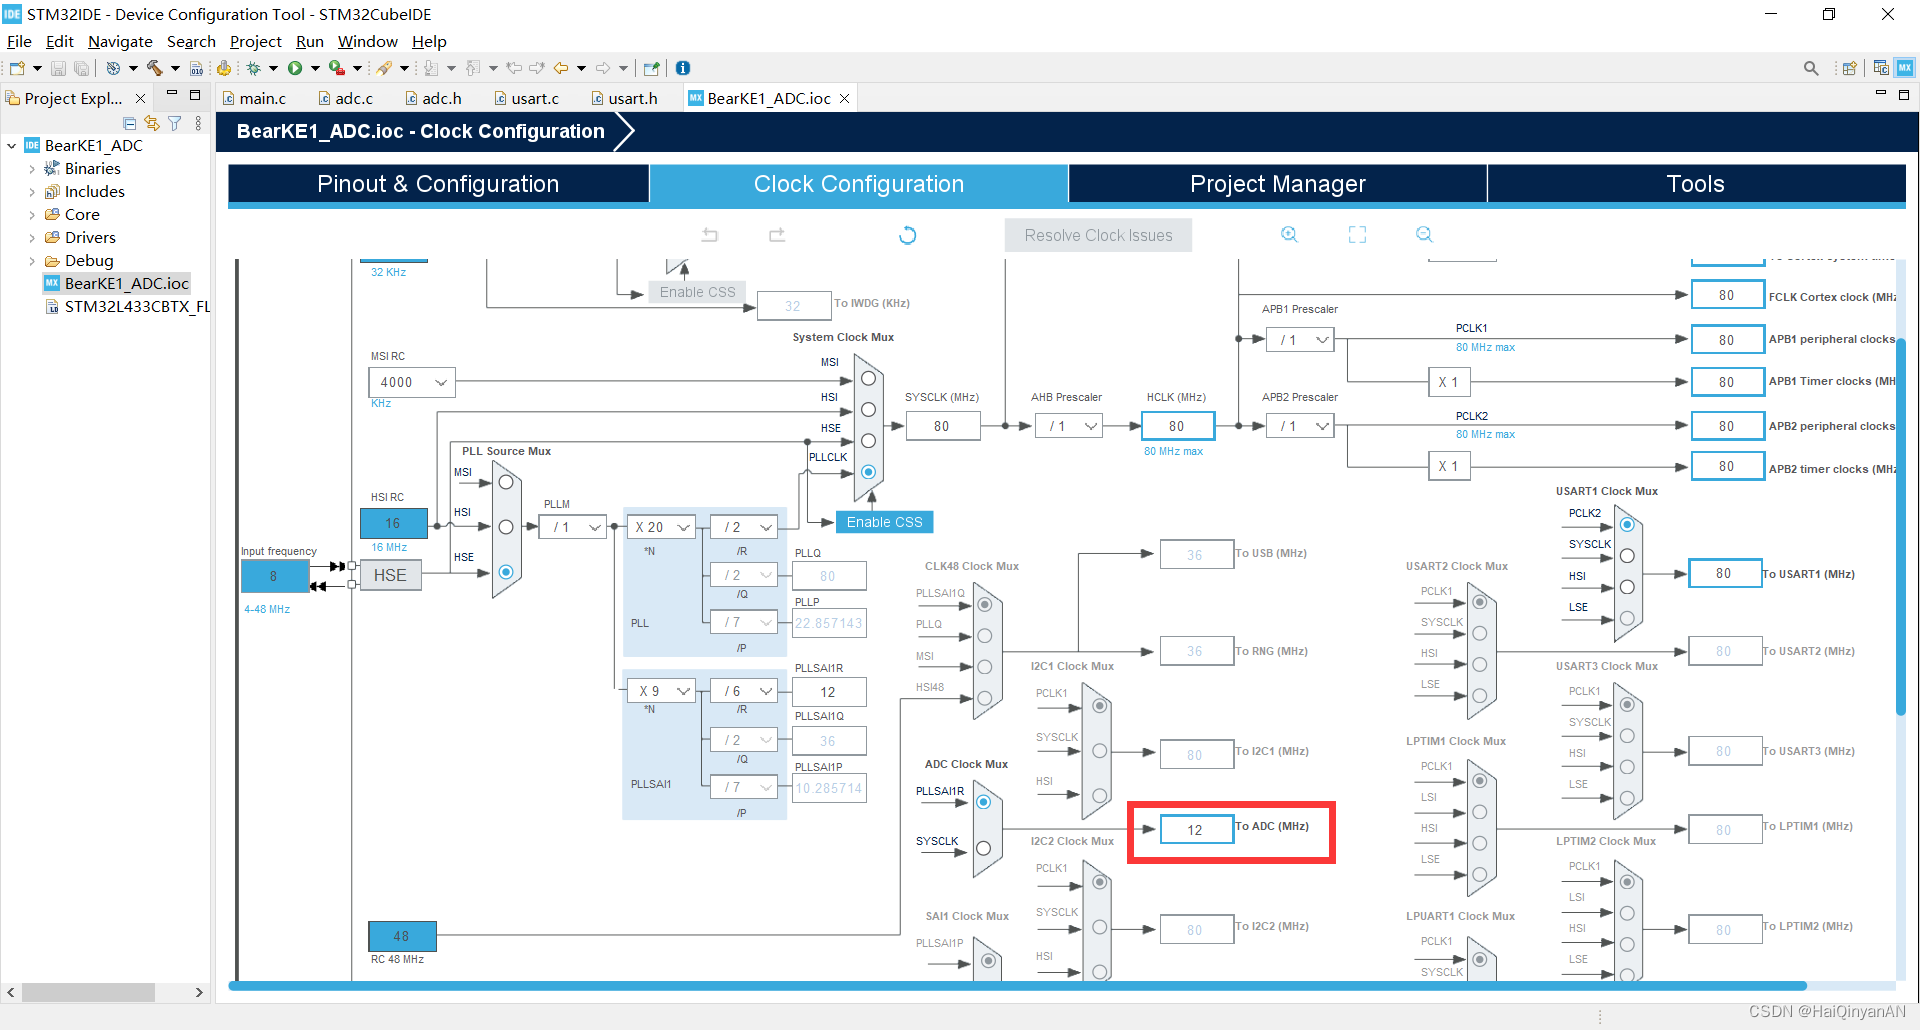1920x1030 pixels.
Task: Select MSI in the PLL Source Mux
Action: click(x=506, y=482)
